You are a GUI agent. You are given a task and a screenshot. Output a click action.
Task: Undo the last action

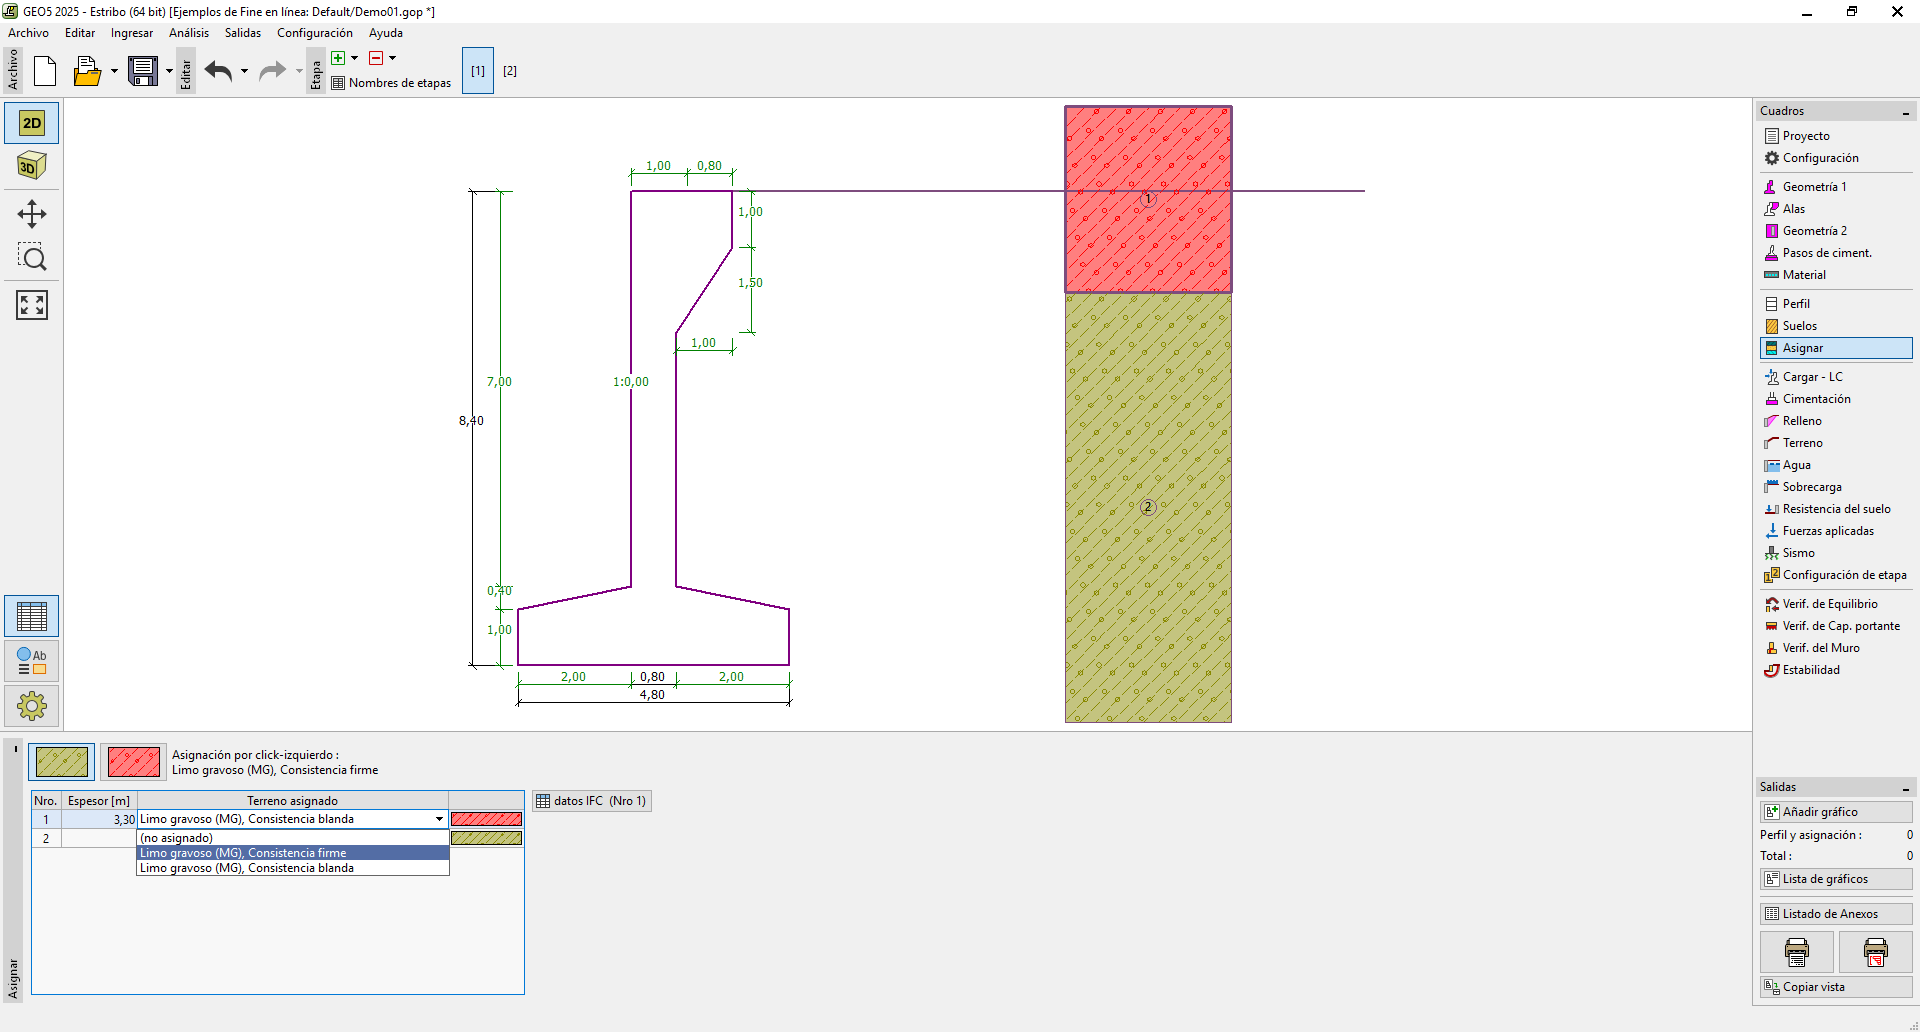pos(218,71)
